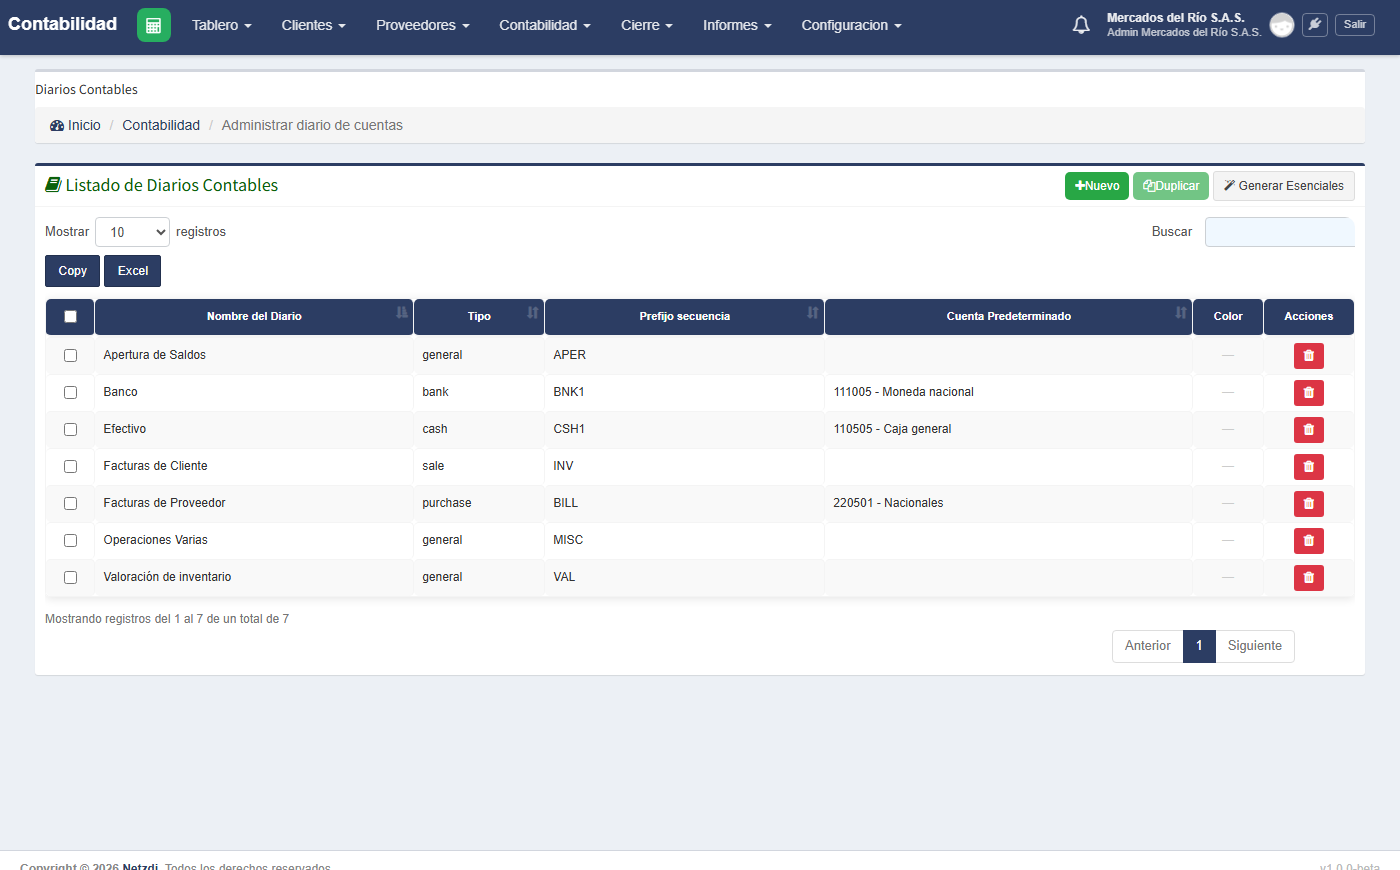This screenshot has width=1400, height=870.
Task: Click the Nuevo button
Action: (1097, 186)
